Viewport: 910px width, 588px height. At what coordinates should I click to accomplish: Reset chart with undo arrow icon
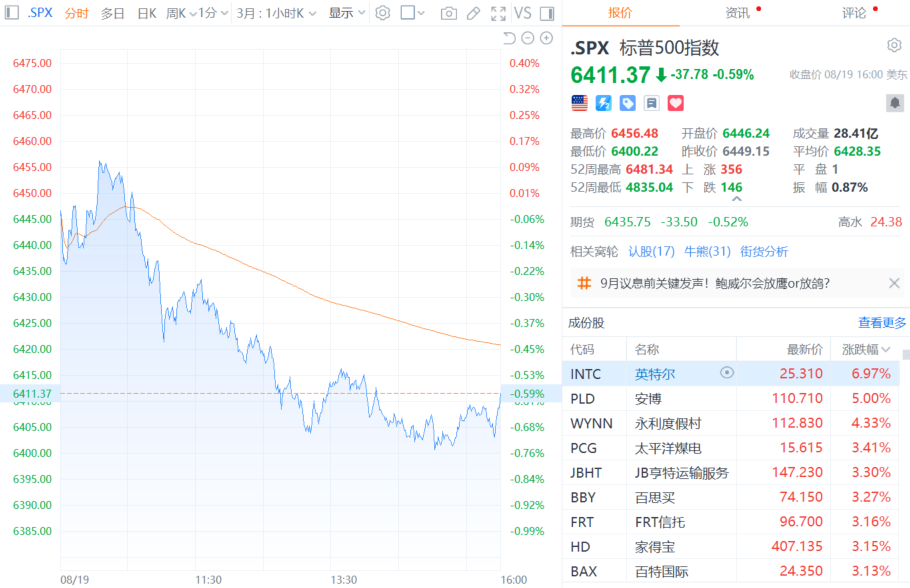click(x=509, y=38)
